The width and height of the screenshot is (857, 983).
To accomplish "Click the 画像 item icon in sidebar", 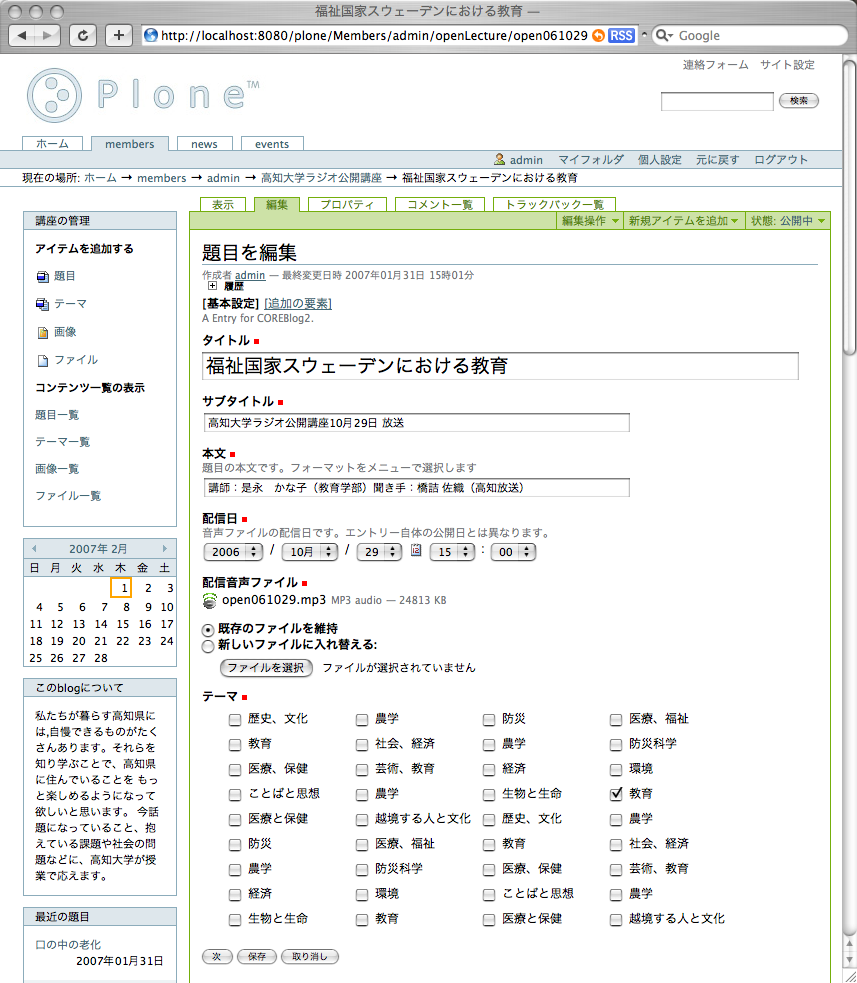I will [43, 332].
